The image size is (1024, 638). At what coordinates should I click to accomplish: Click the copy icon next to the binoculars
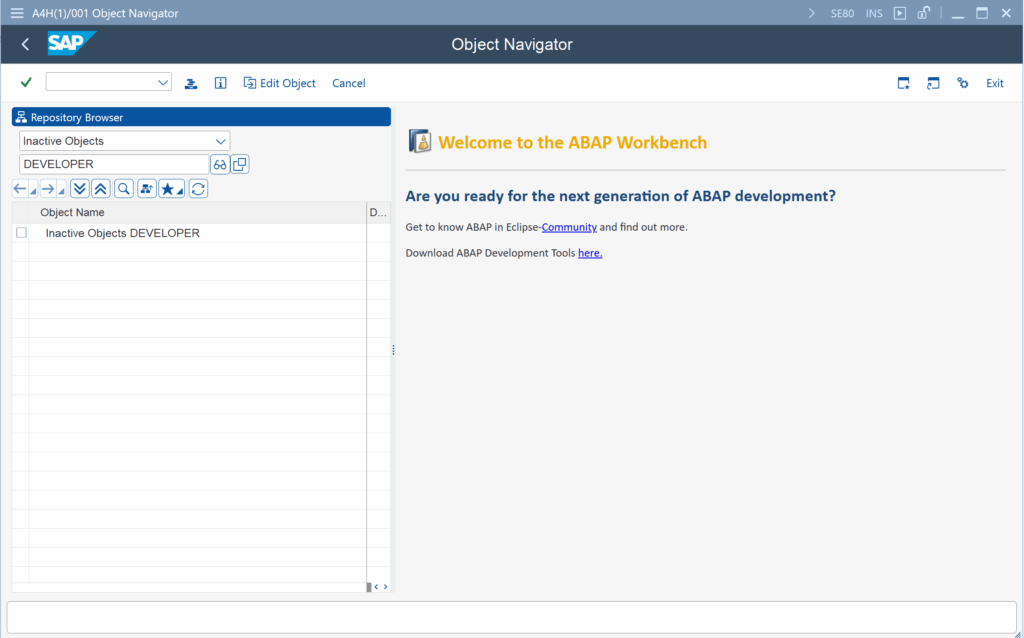(240, 163)
